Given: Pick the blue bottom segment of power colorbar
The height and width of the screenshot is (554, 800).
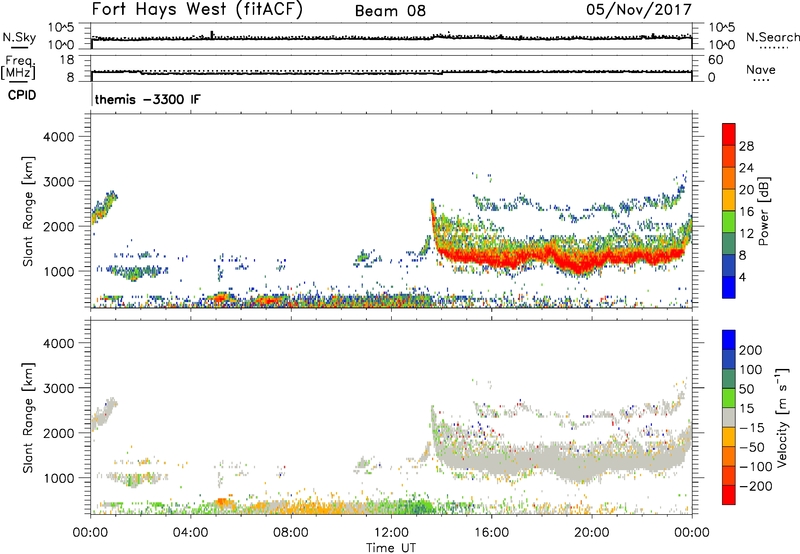Looking at the screenshot, I should point(729,287).
